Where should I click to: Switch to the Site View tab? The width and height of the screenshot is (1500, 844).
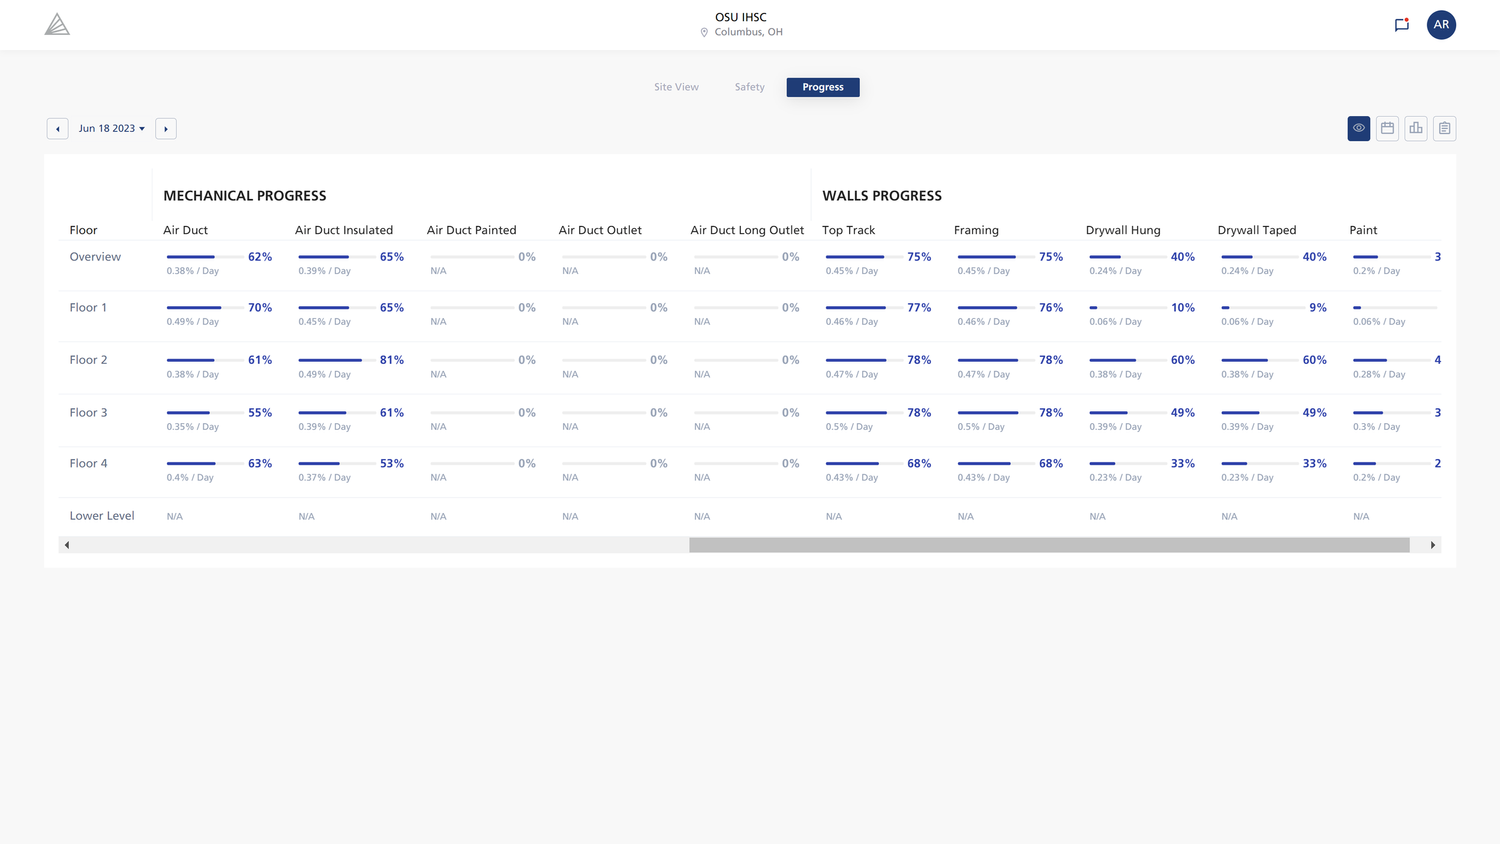click(x=676, y=87)
